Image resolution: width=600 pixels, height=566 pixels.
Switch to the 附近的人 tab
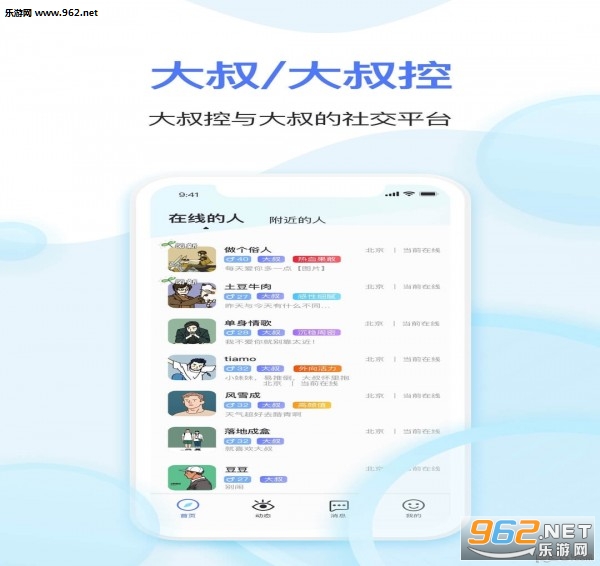(297, 220)
